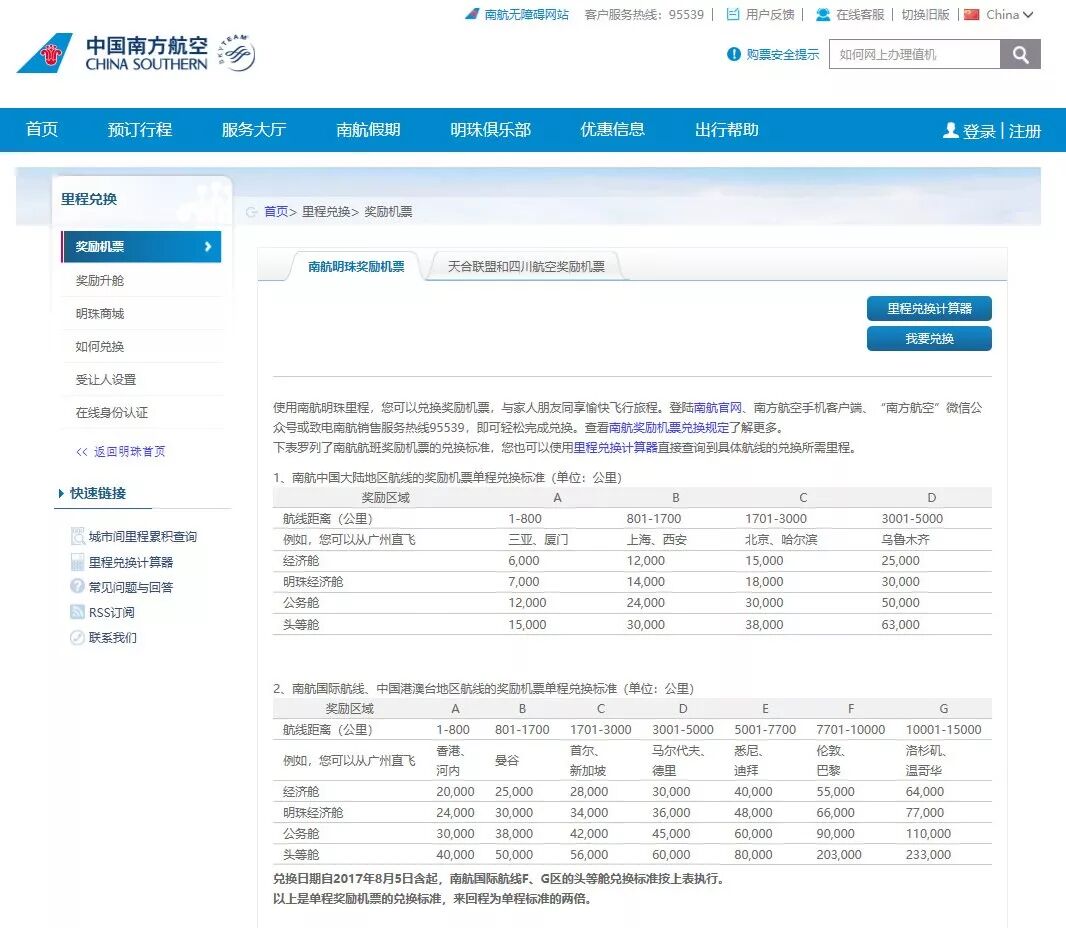
Task: Focus the 如何网上办理值机 search field
Action: [914, 54]
